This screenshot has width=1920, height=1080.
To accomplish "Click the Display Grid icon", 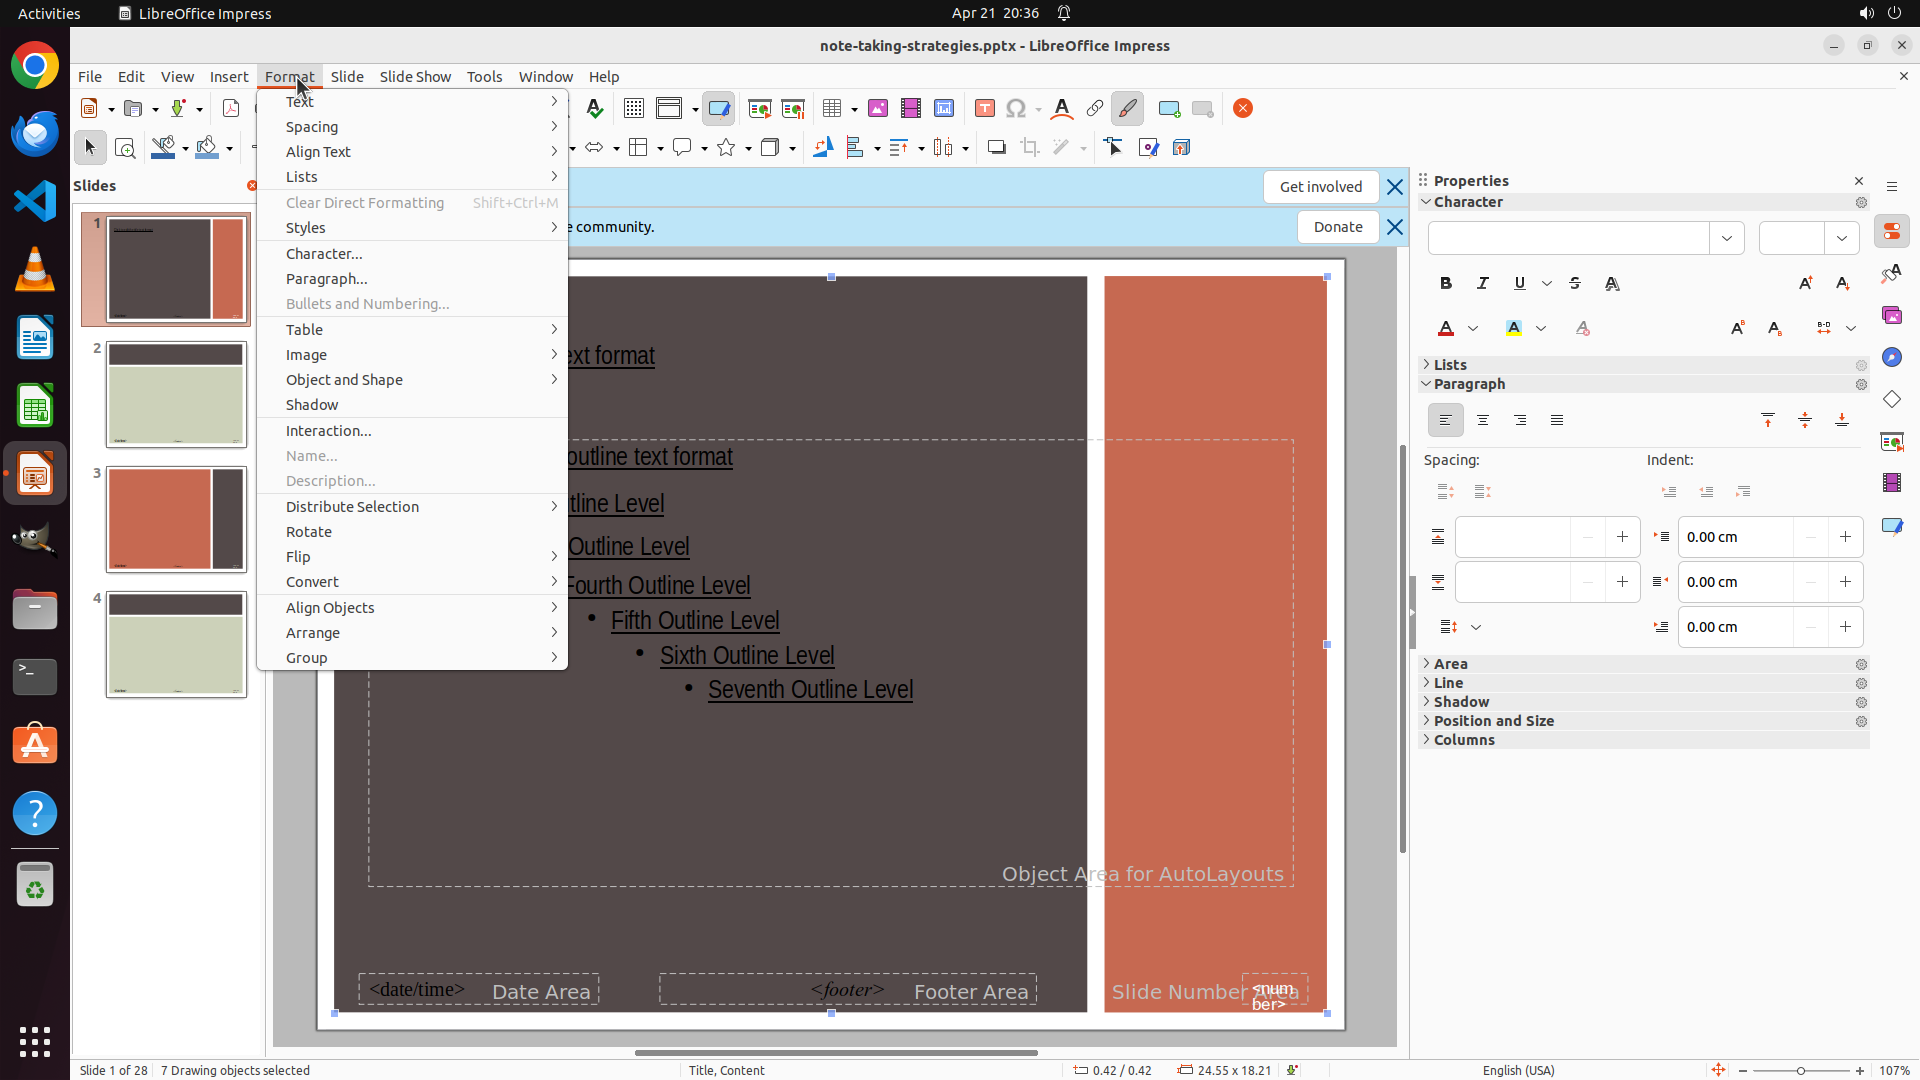I will pyautogui.click(x=633, y=109).
